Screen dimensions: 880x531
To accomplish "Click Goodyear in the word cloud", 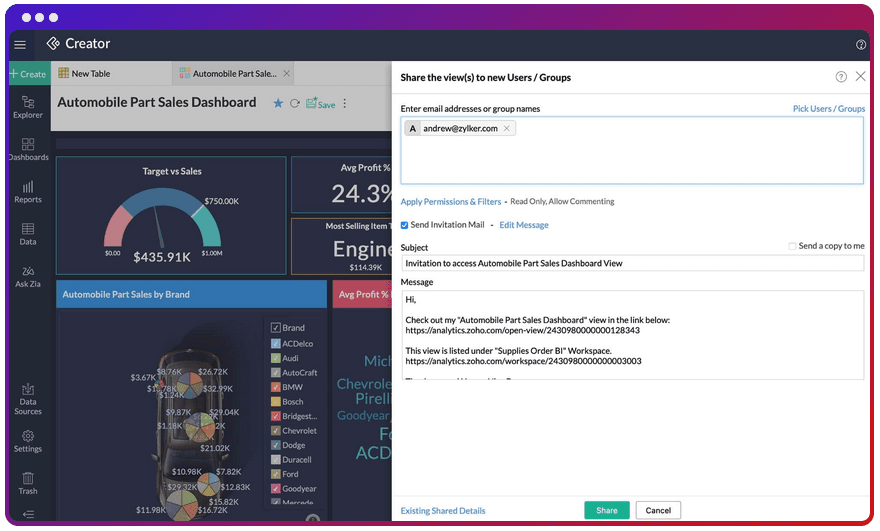I will [363, 416].
